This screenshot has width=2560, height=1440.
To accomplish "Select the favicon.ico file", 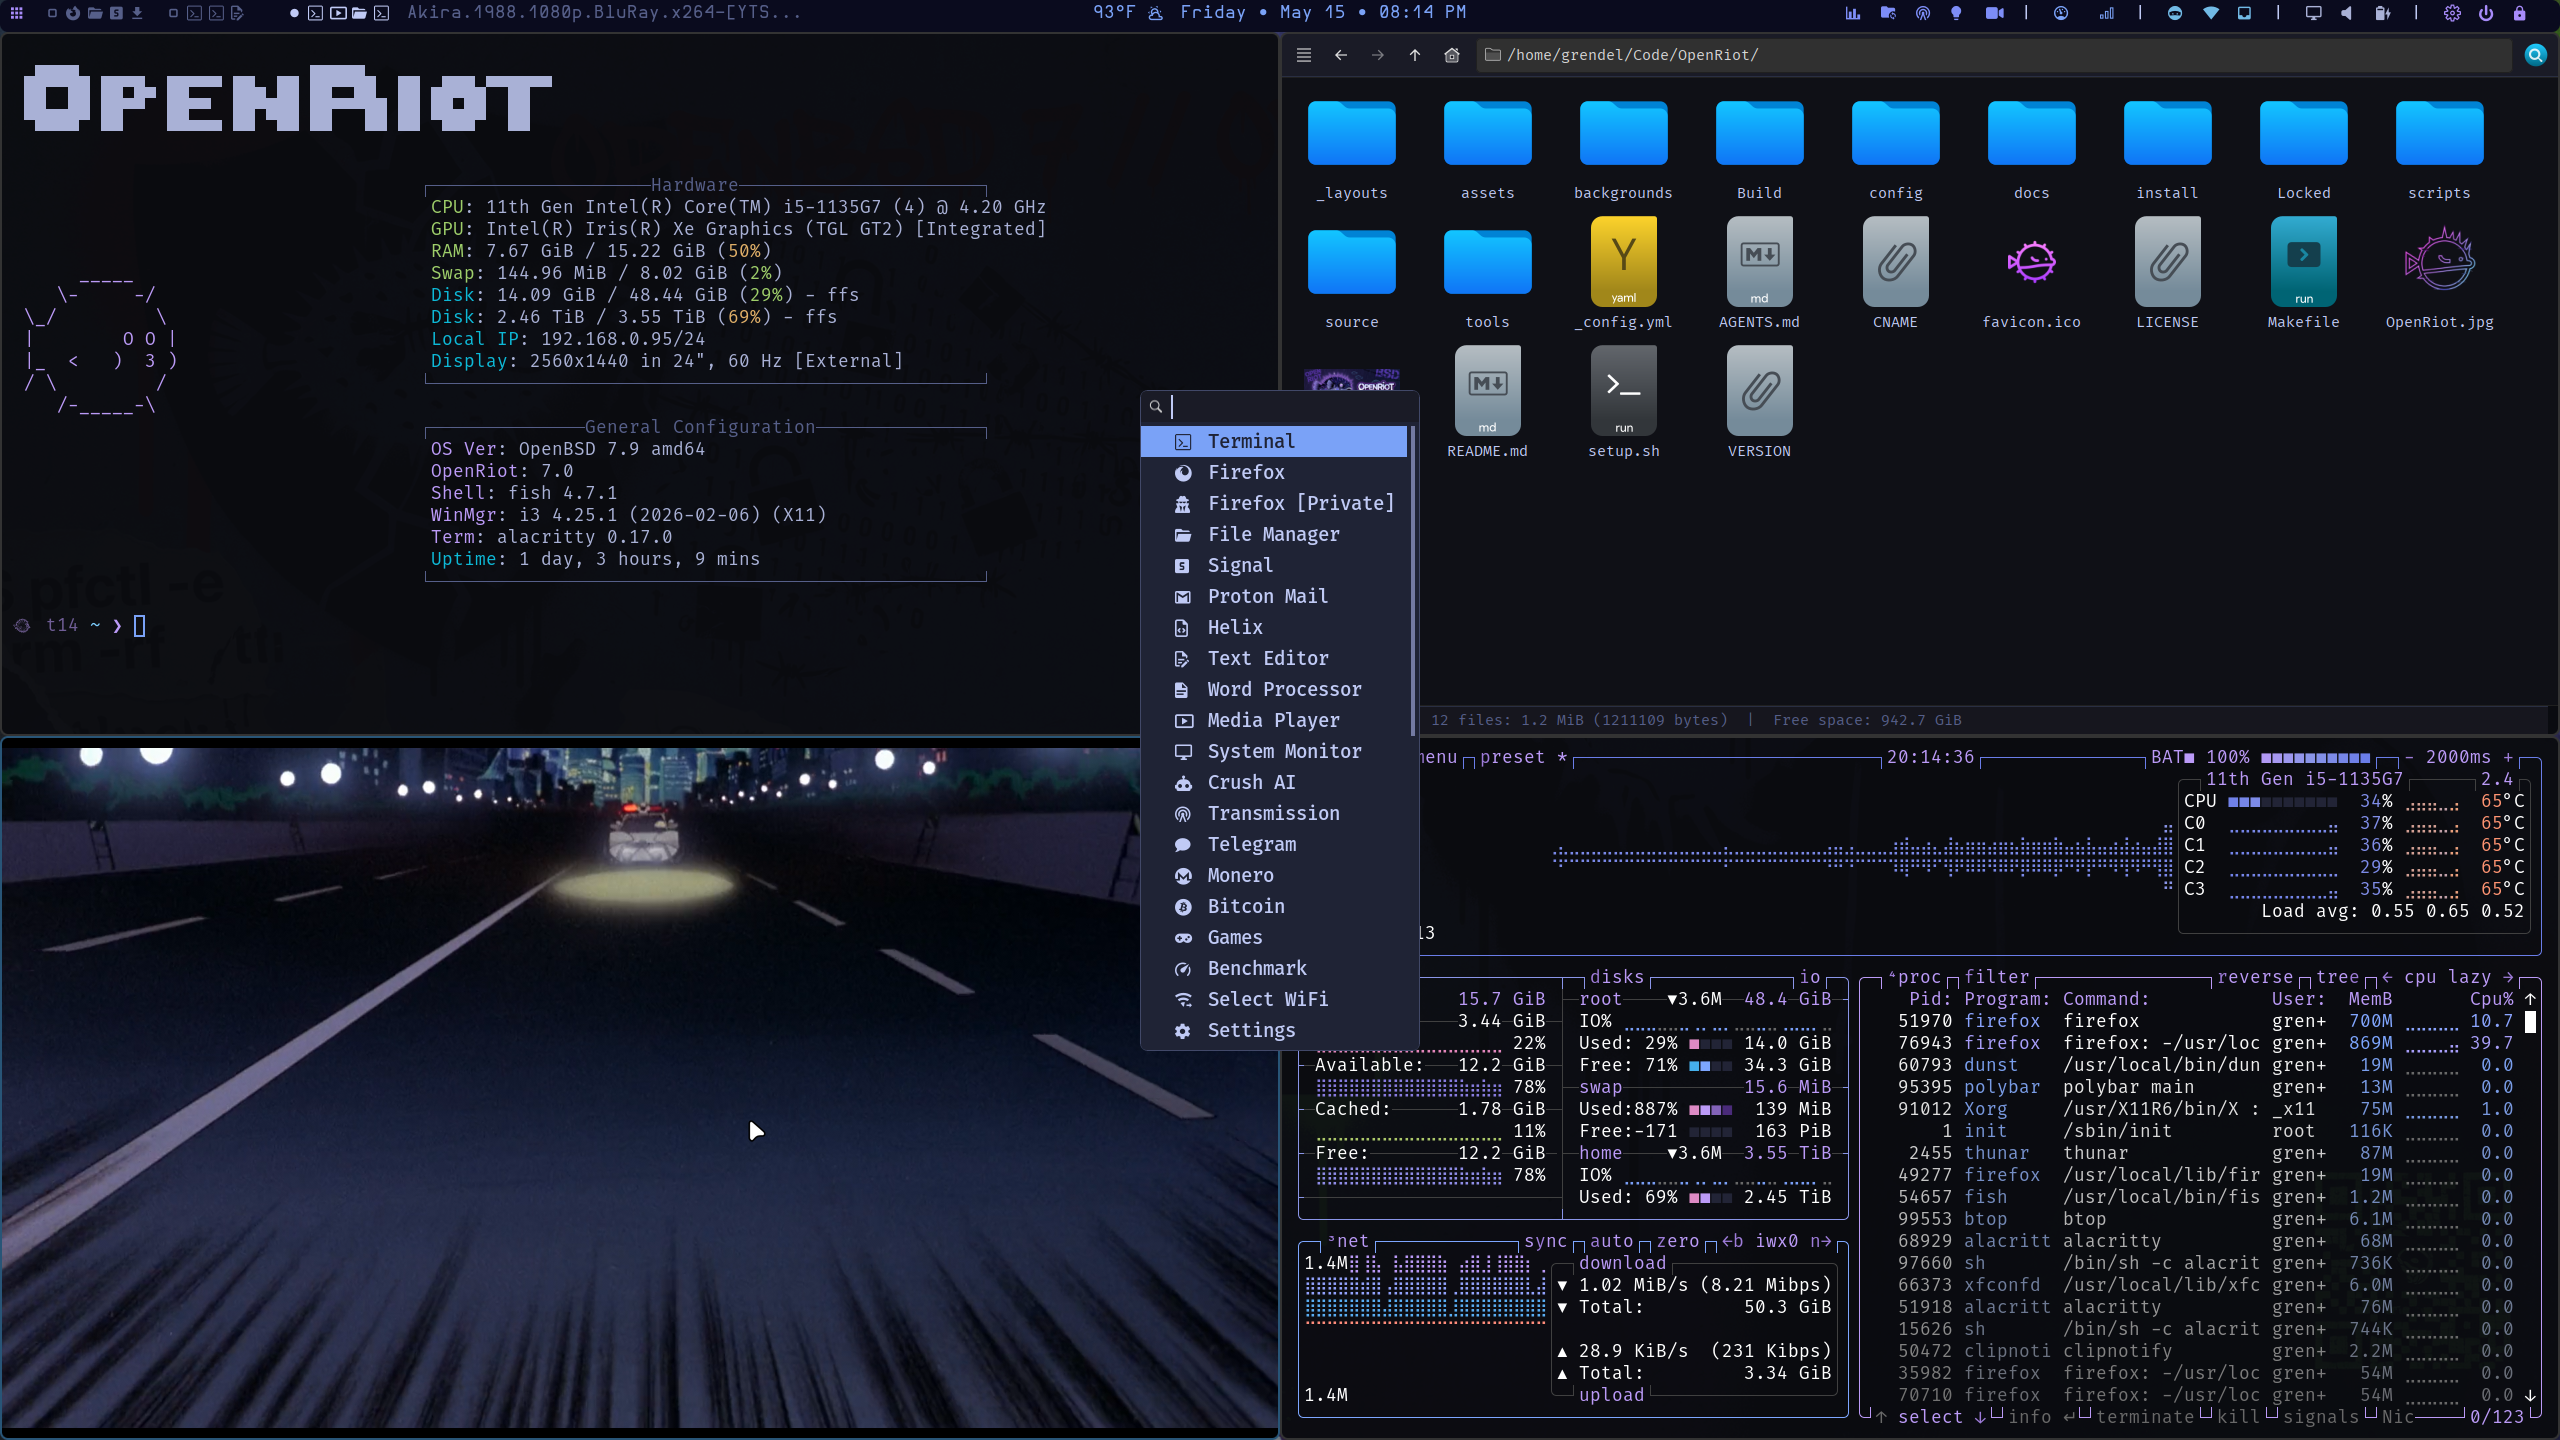I will click(2031, 272).
